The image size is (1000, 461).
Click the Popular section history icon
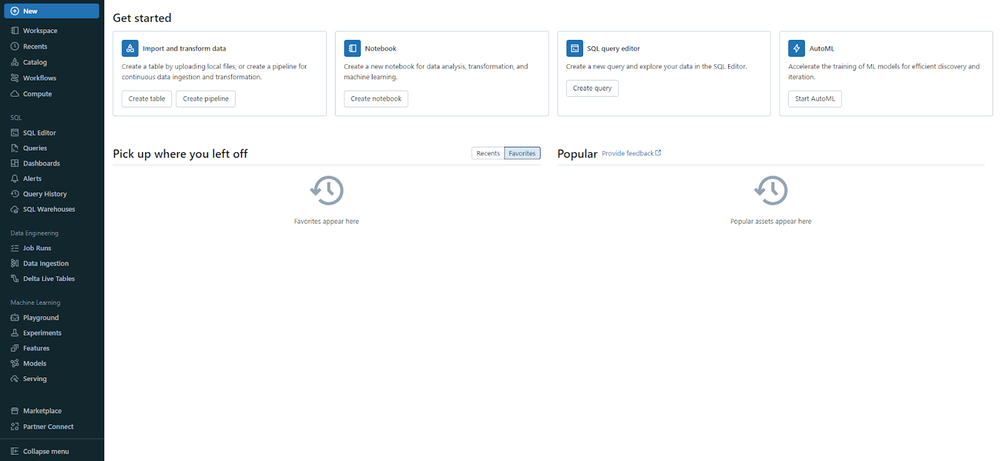point(770,191)
